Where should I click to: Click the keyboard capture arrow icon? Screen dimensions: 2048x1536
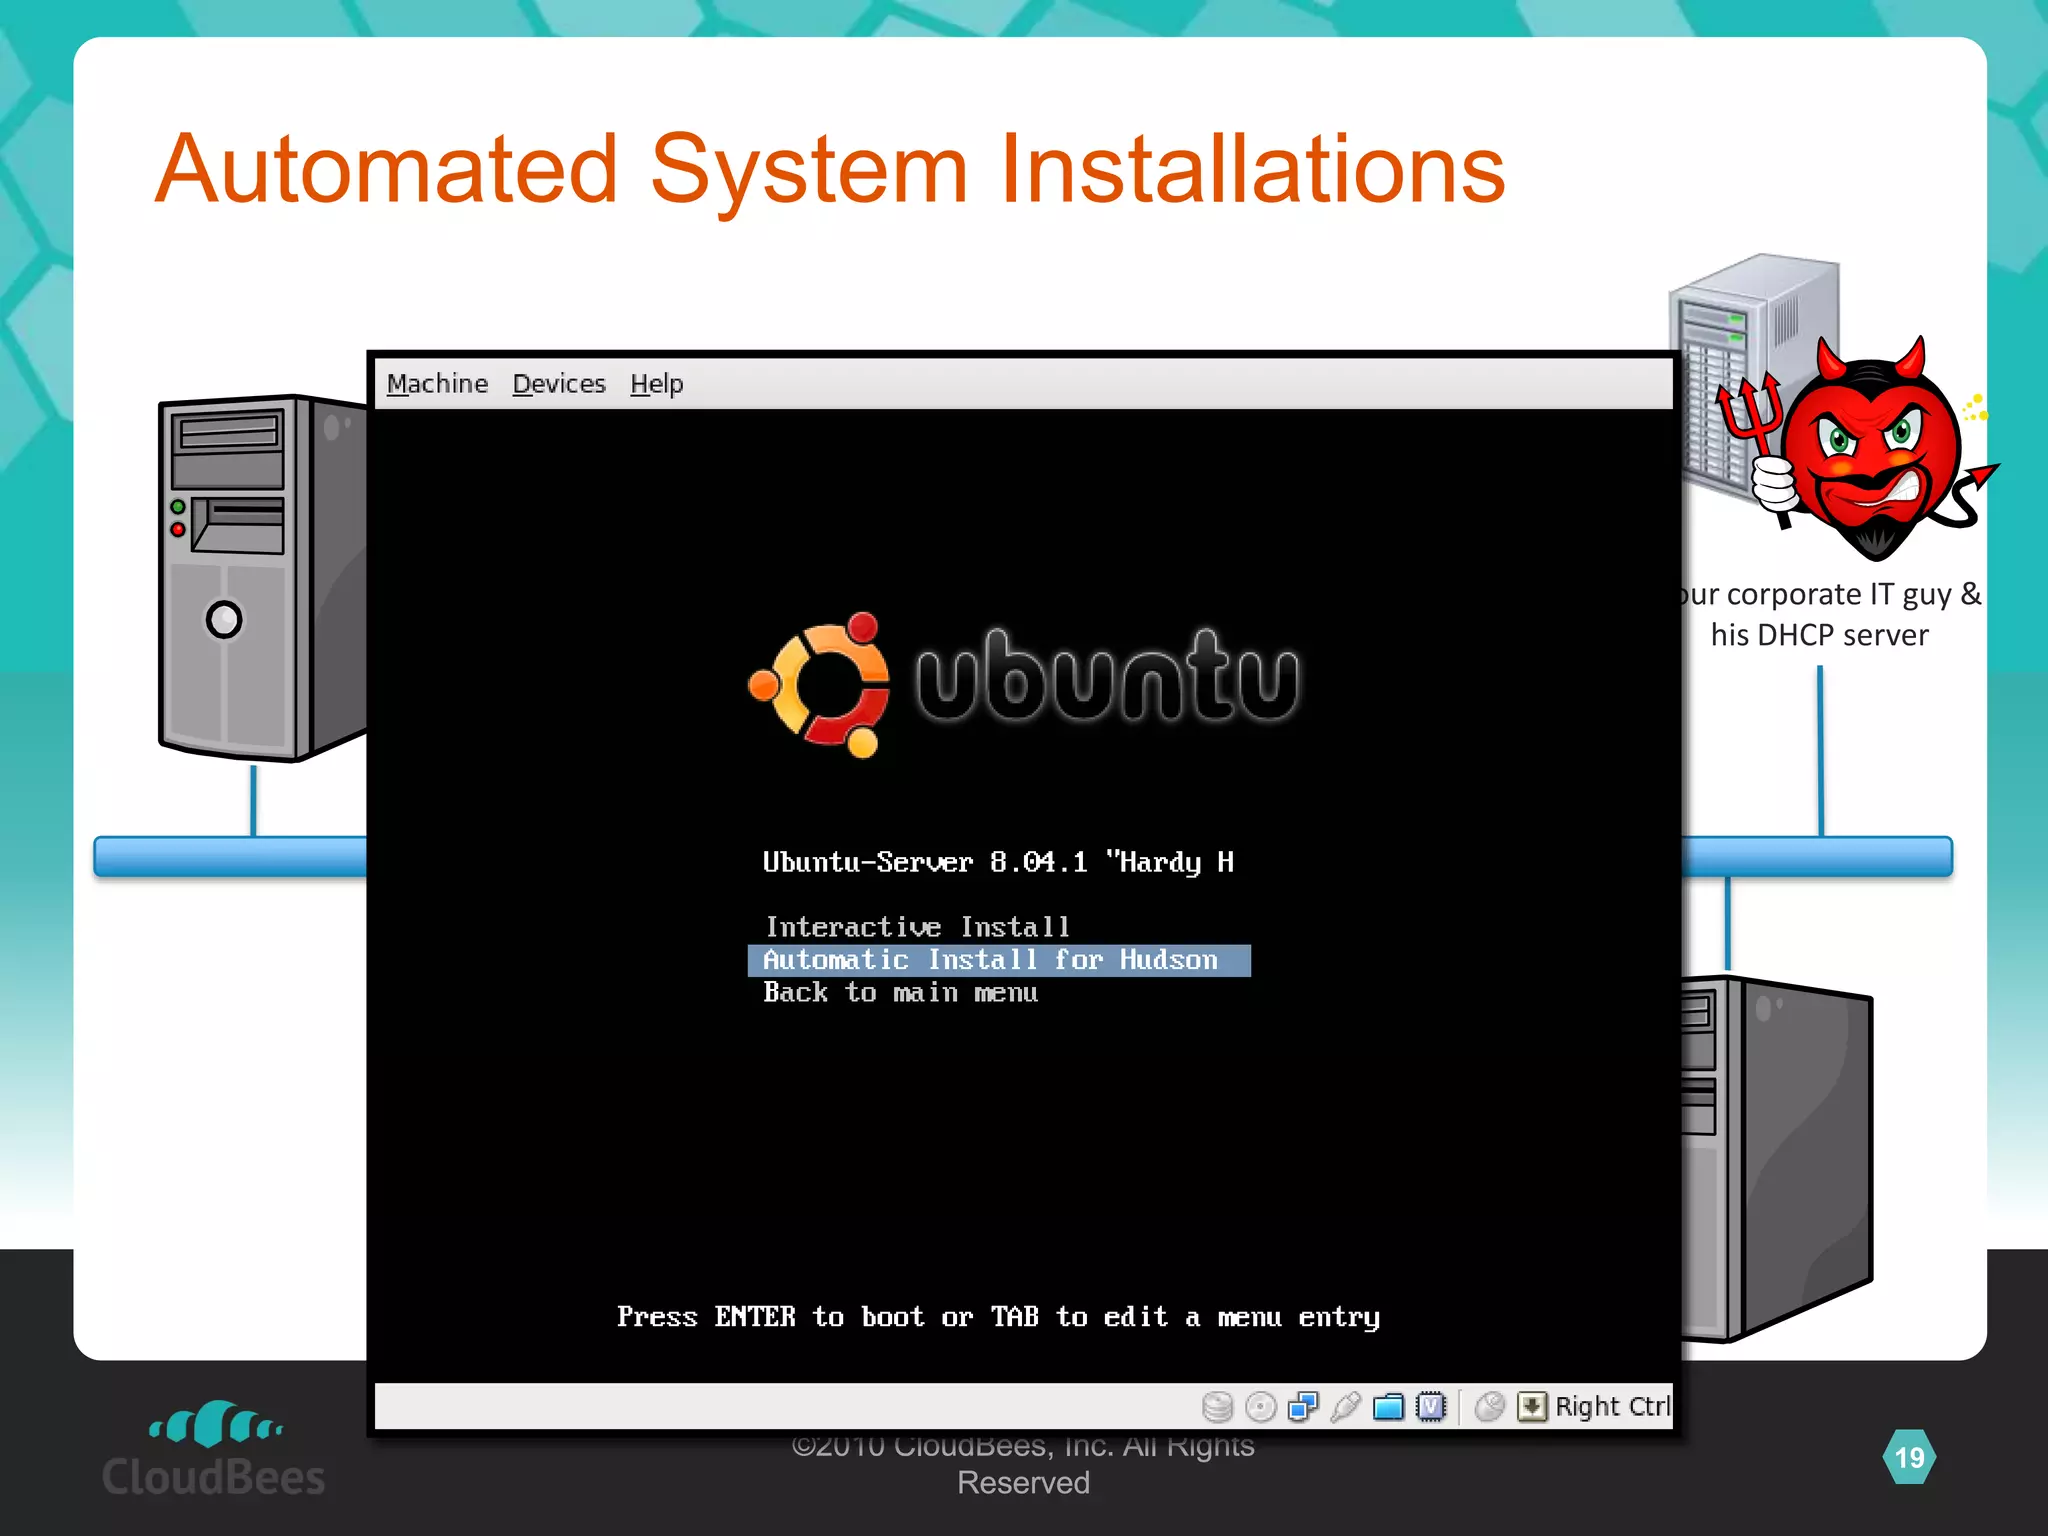tap(1532, 1407)
